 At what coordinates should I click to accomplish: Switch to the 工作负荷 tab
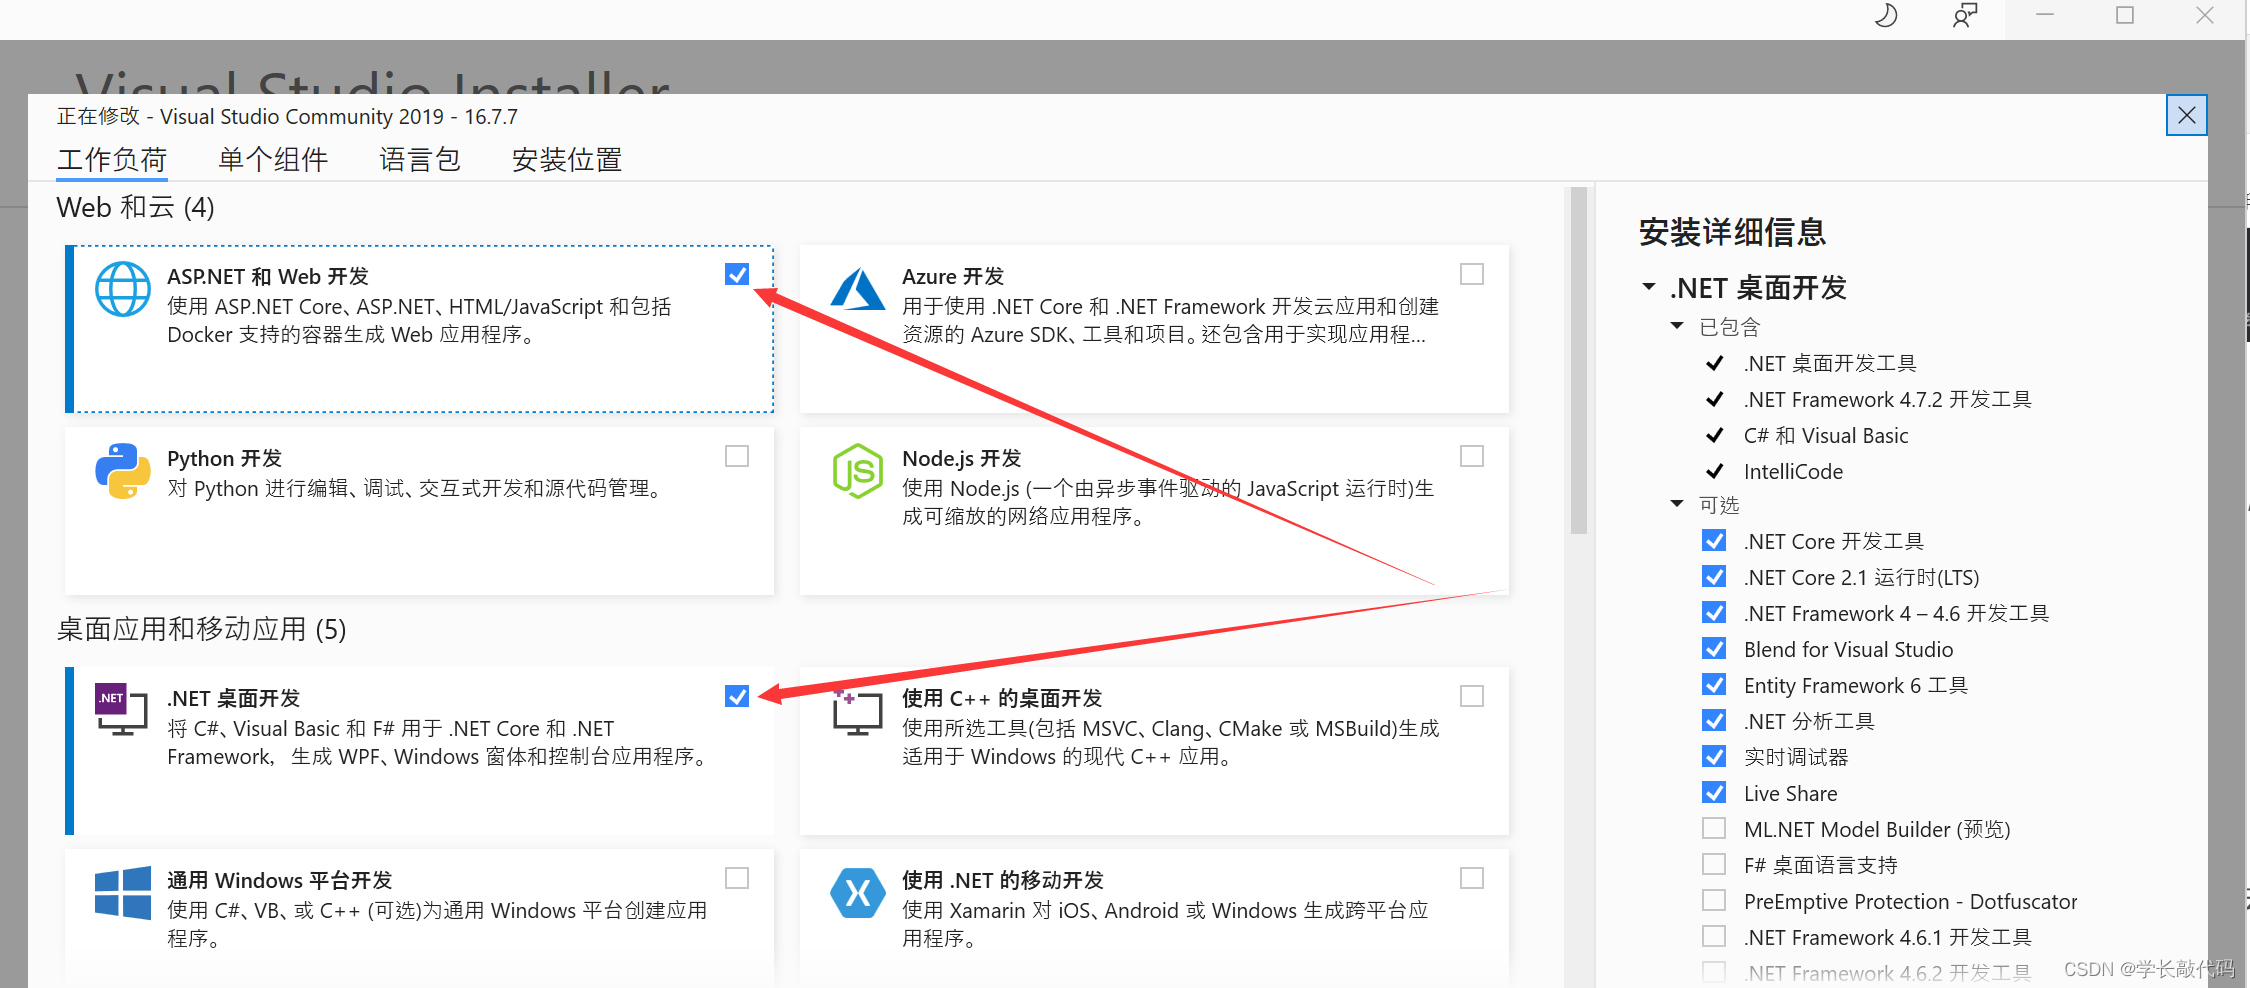(112, 160)
